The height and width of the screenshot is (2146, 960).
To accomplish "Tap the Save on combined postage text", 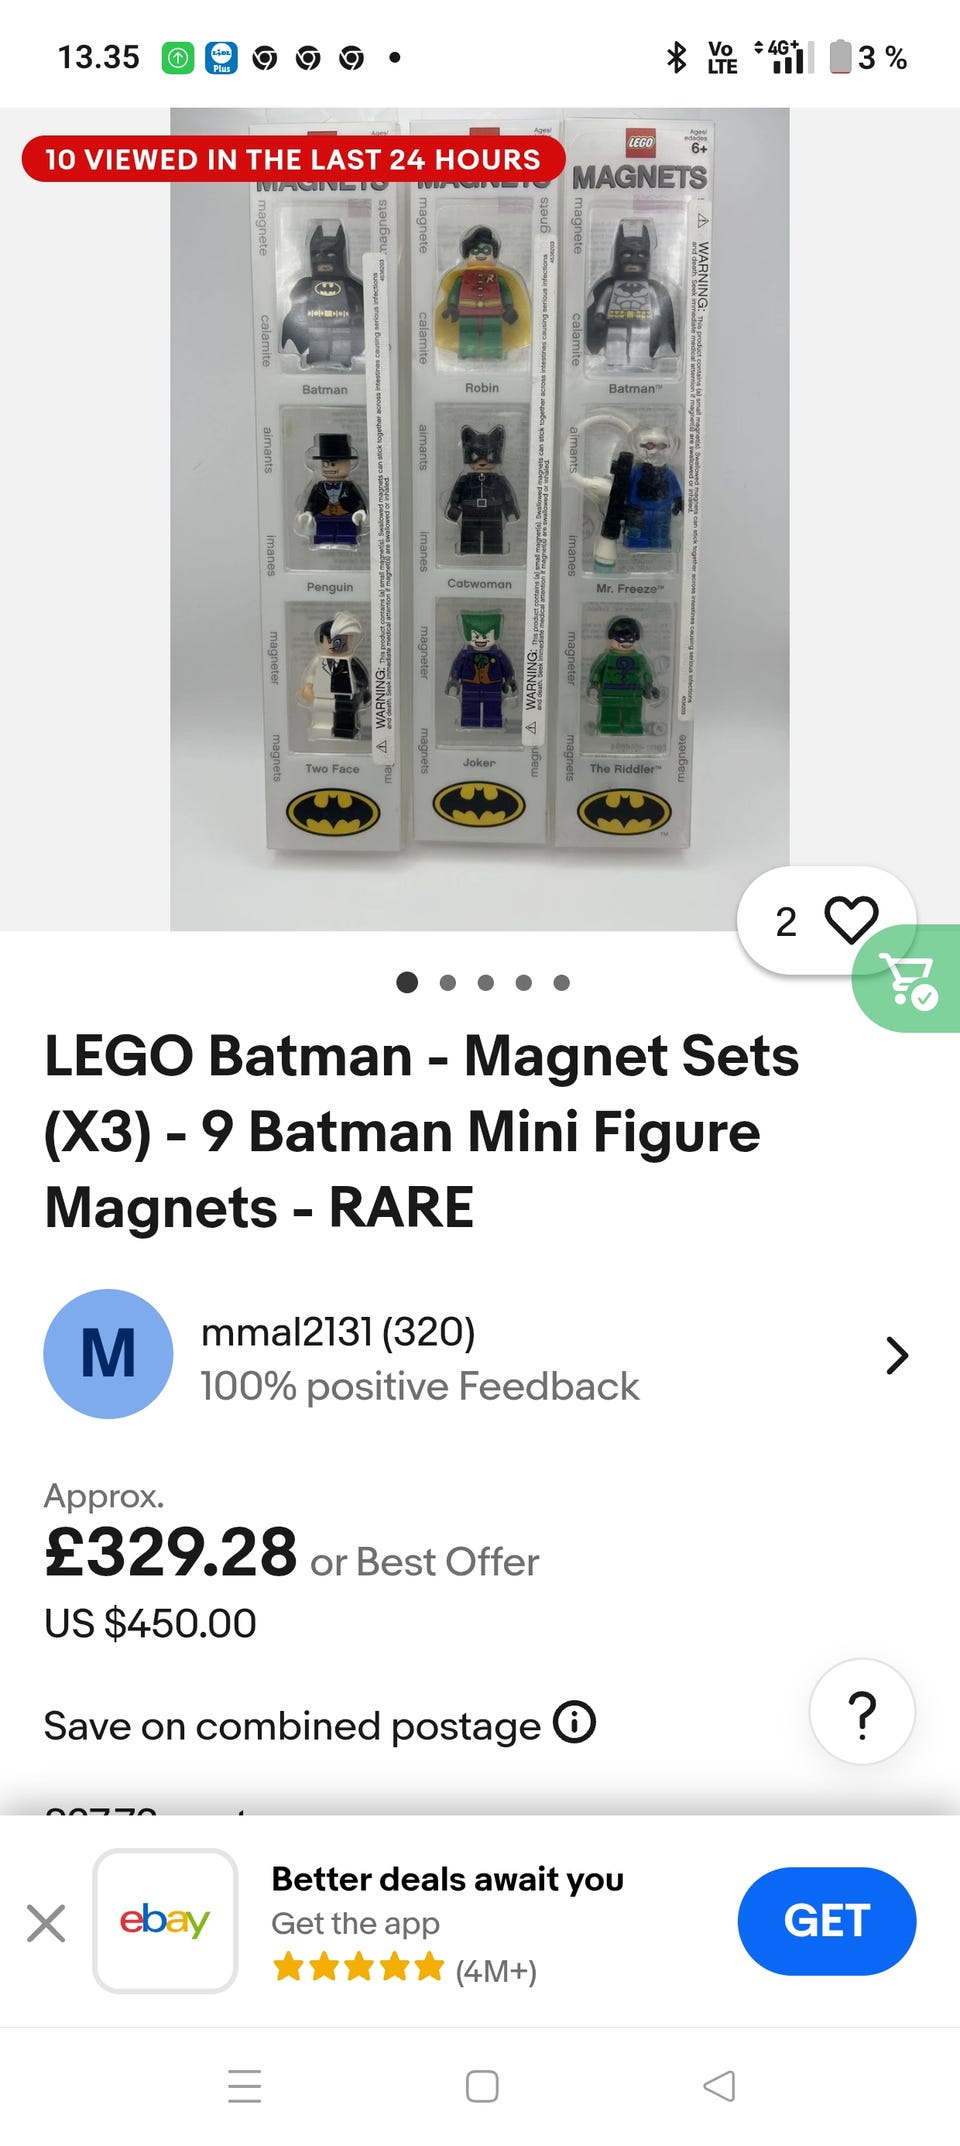I will pyautogui.click(x=292, y=1726).
